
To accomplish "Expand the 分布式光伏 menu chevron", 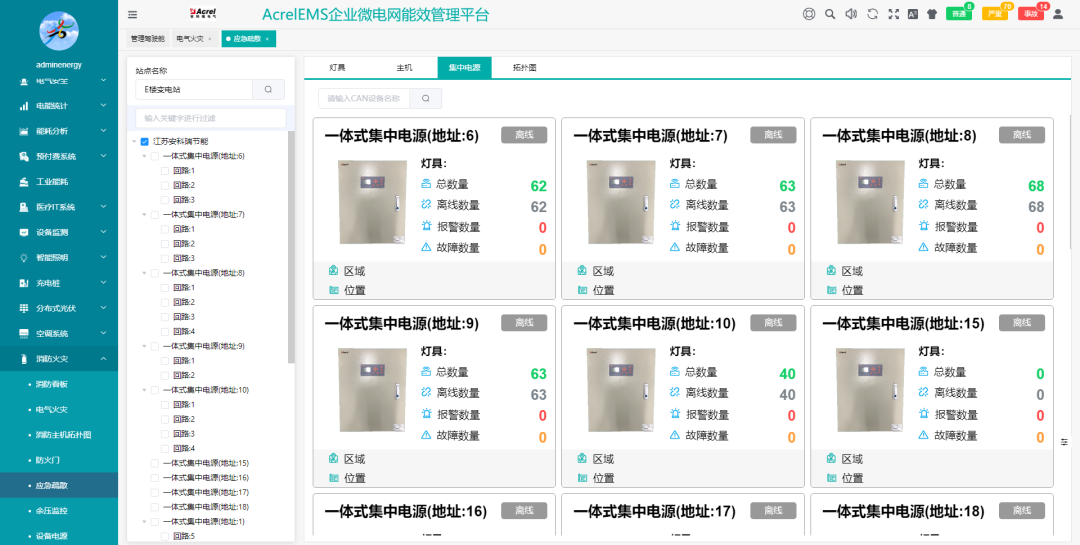I will click(x=103, y=308).
